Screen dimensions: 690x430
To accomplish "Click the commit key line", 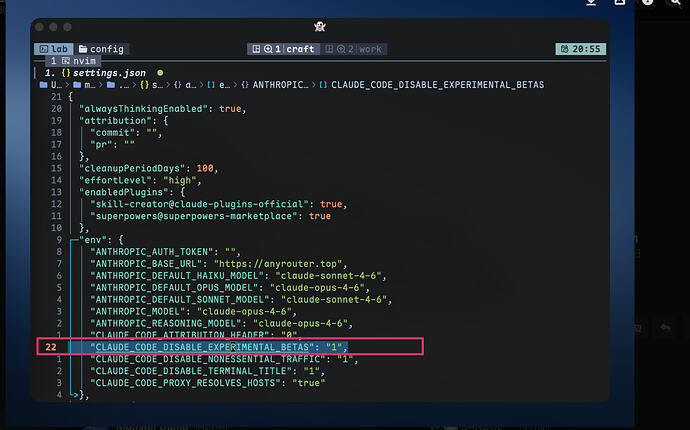I will tap(126, 132).
